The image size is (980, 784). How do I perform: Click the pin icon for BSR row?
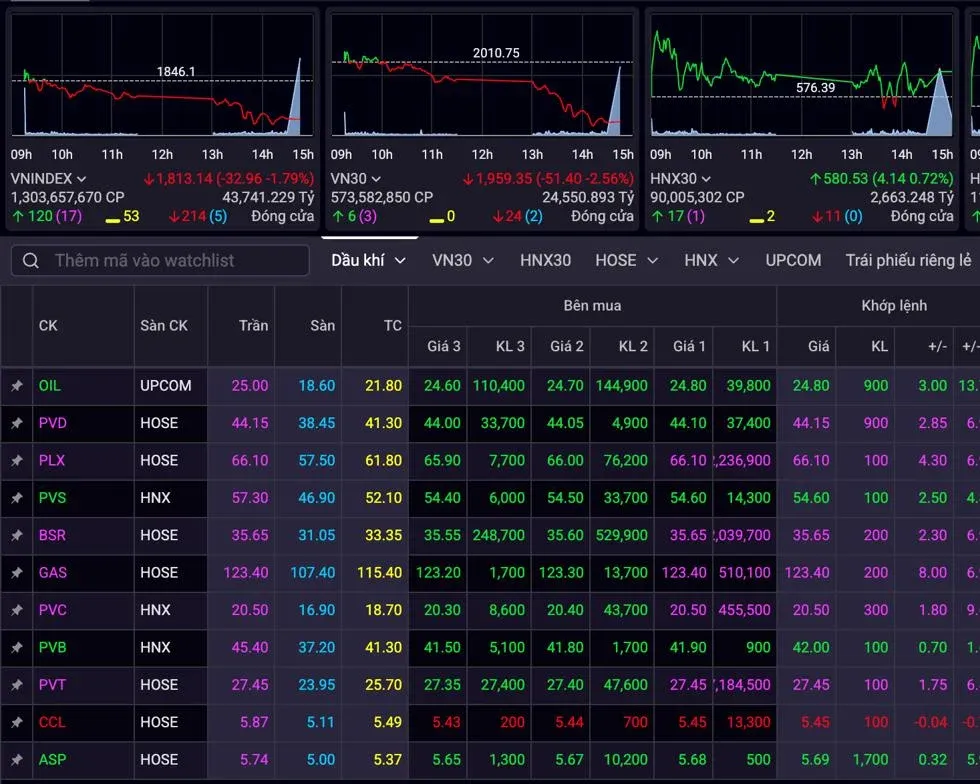(17, 535)
